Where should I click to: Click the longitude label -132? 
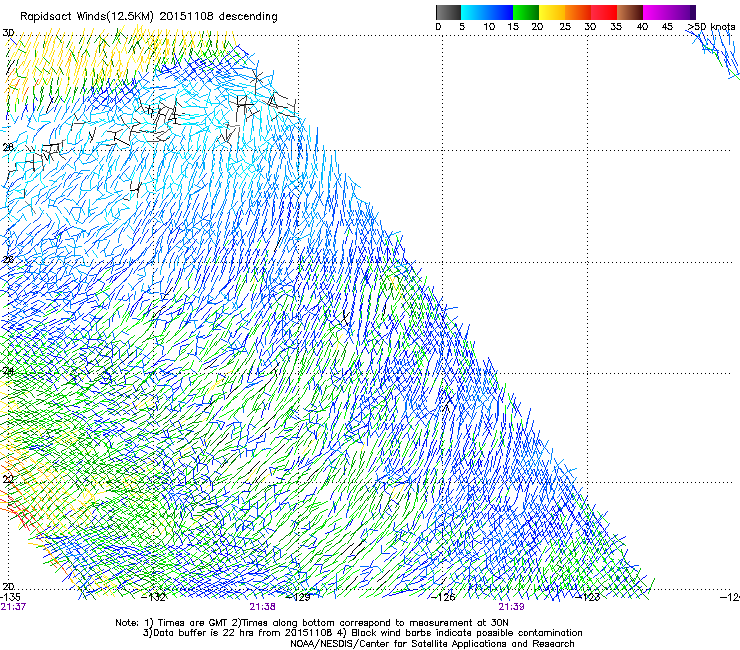tap(154, 597)
